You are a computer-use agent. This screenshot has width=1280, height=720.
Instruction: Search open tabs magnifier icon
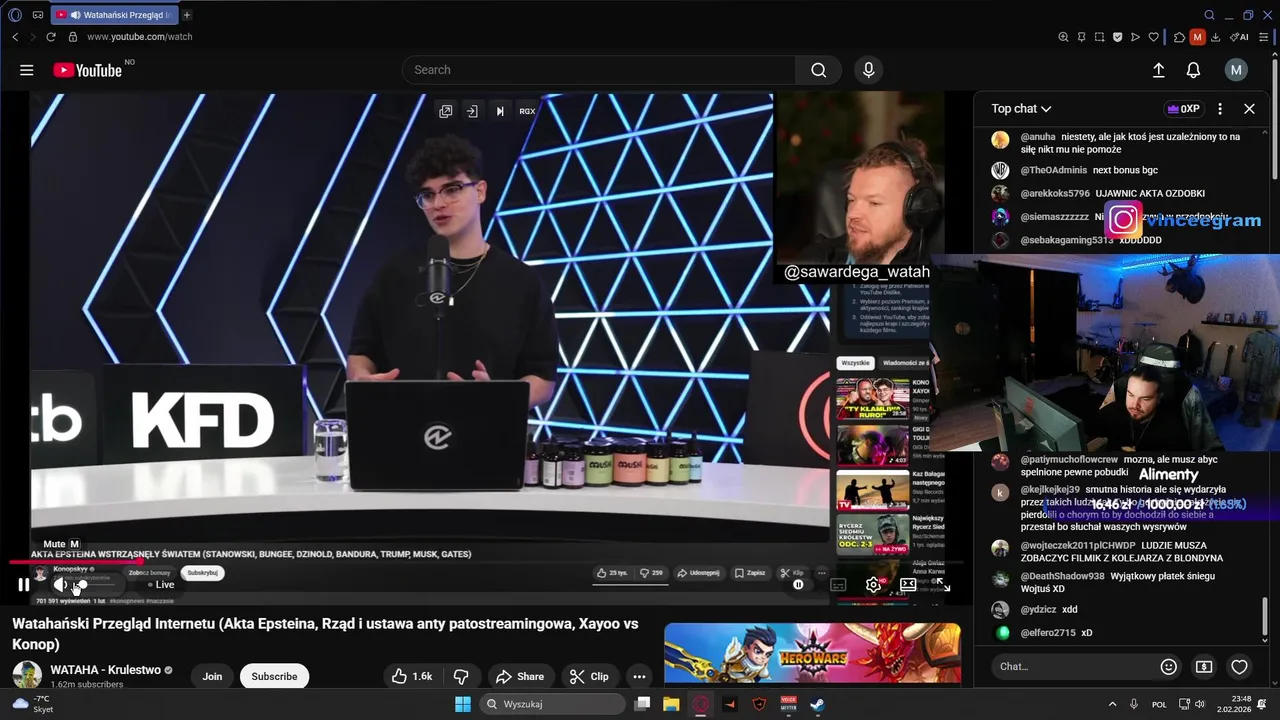tap(1209, 15)
